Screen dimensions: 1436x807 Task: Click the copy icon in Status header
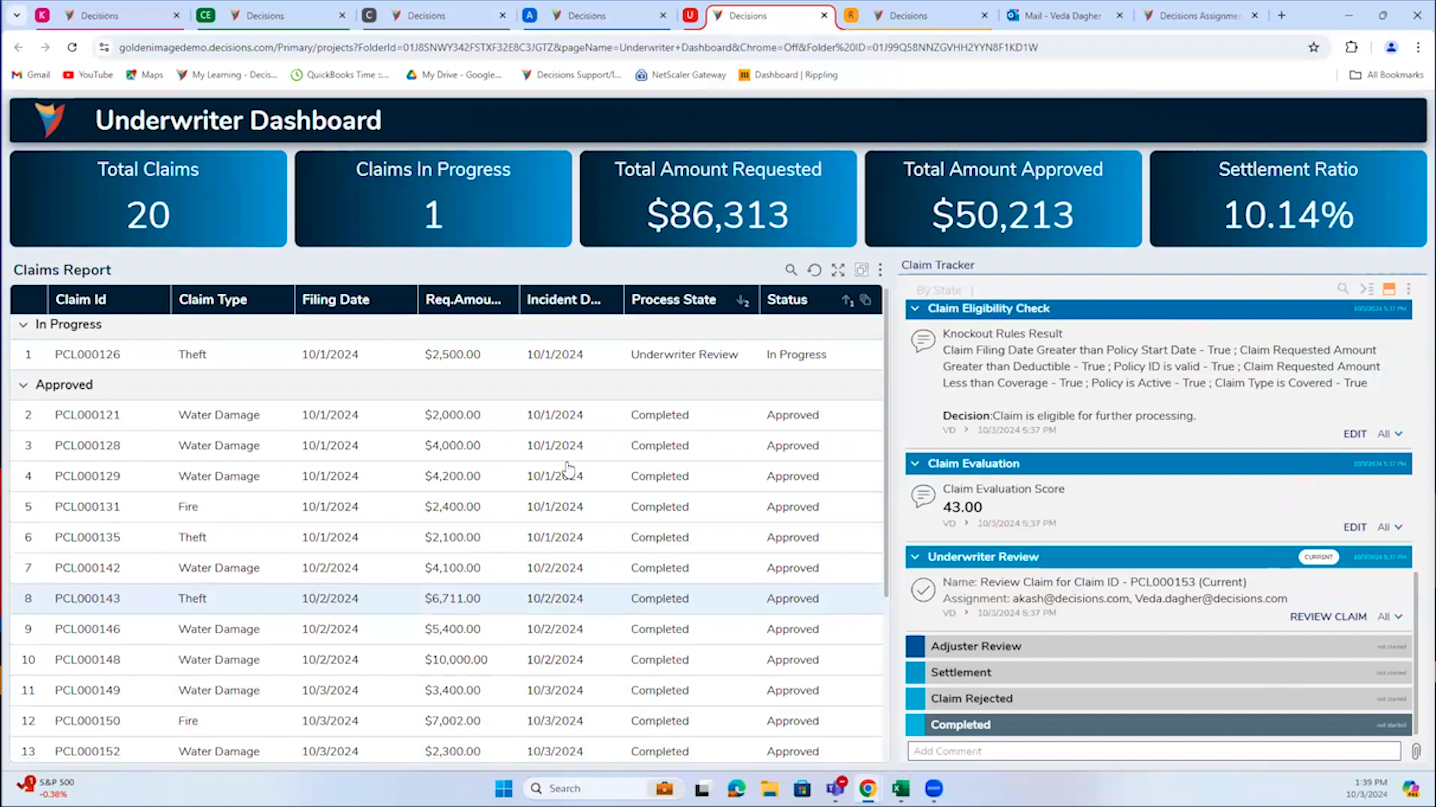pos(866,300)
